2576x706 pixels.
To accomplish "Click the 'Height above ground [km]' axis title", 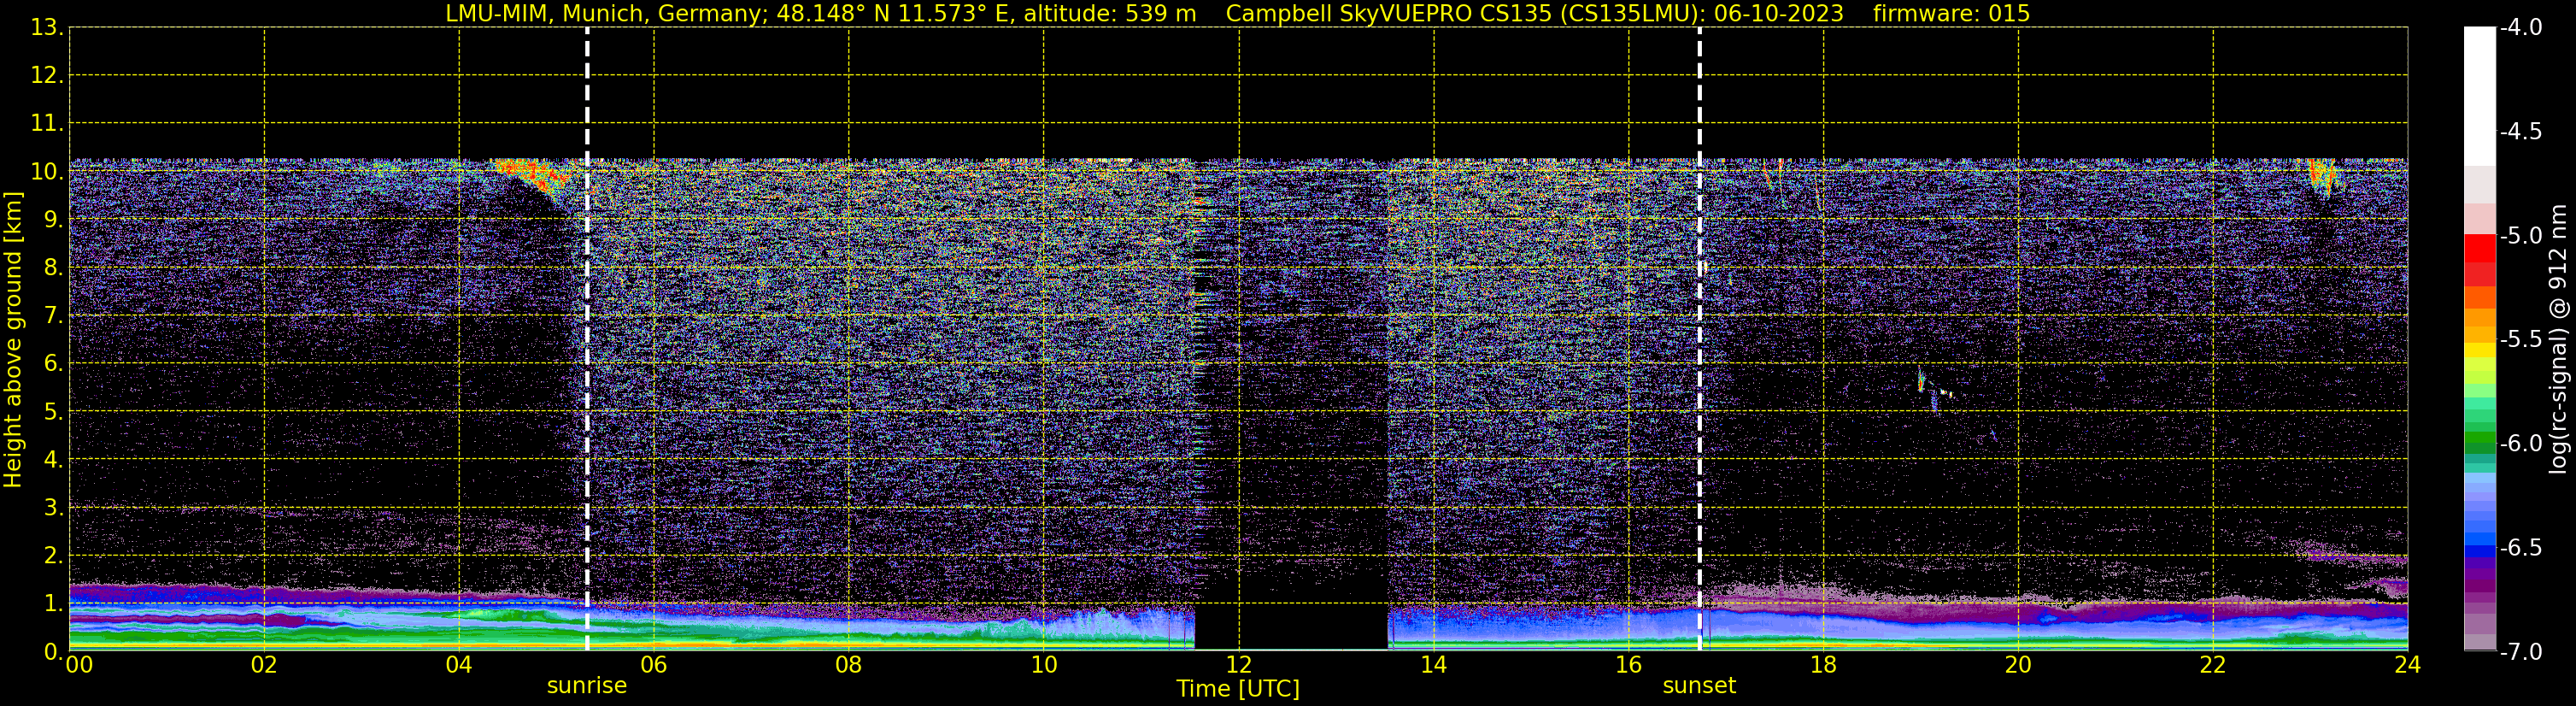I will point(13,340).
